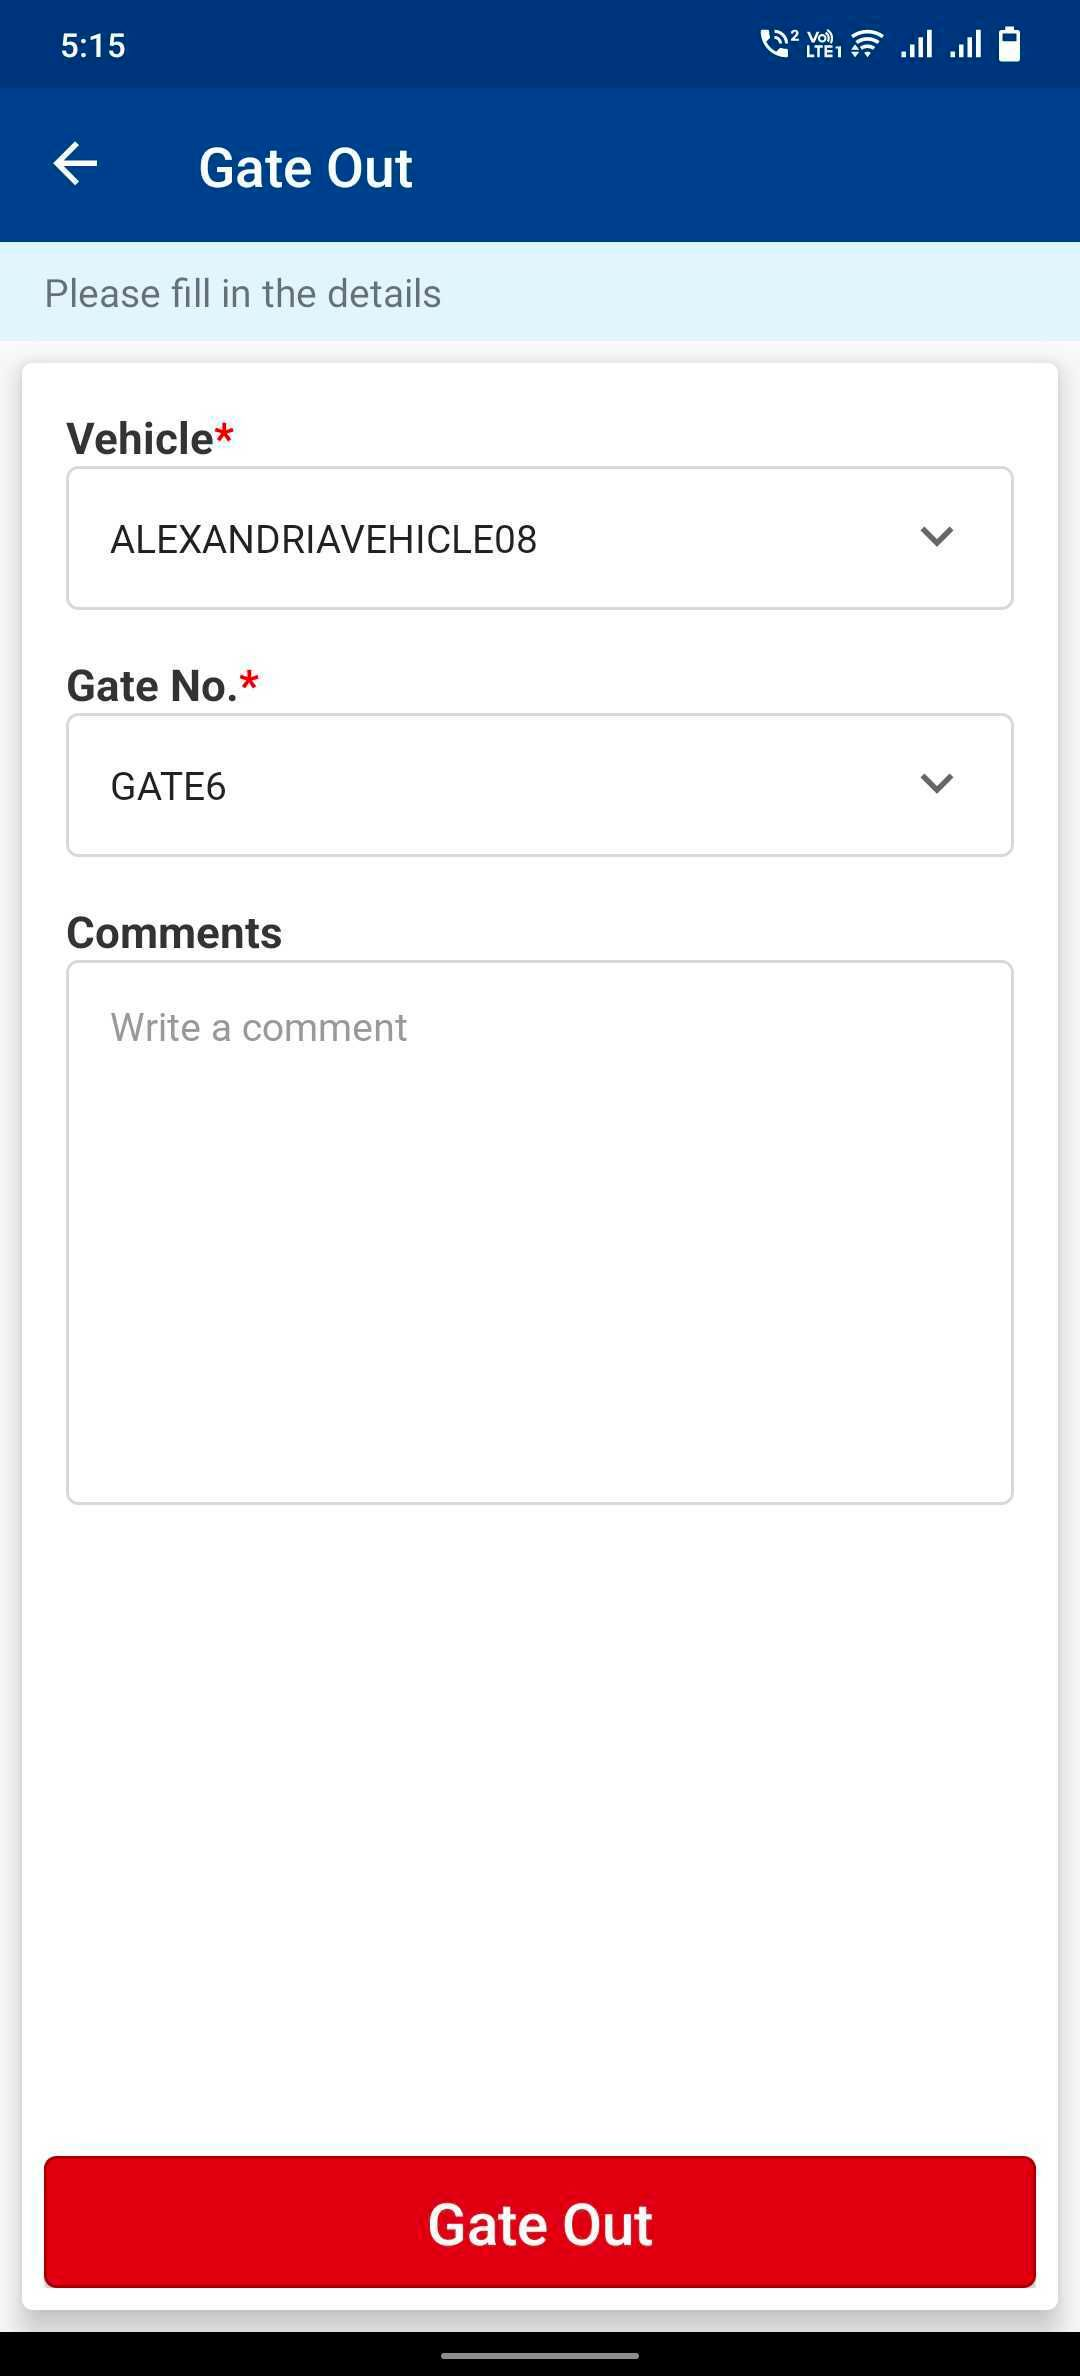The height and width of the screenshot is (2376, 1080).
Task: Tap the second cellular signal bars
Action: coord(965,44)
